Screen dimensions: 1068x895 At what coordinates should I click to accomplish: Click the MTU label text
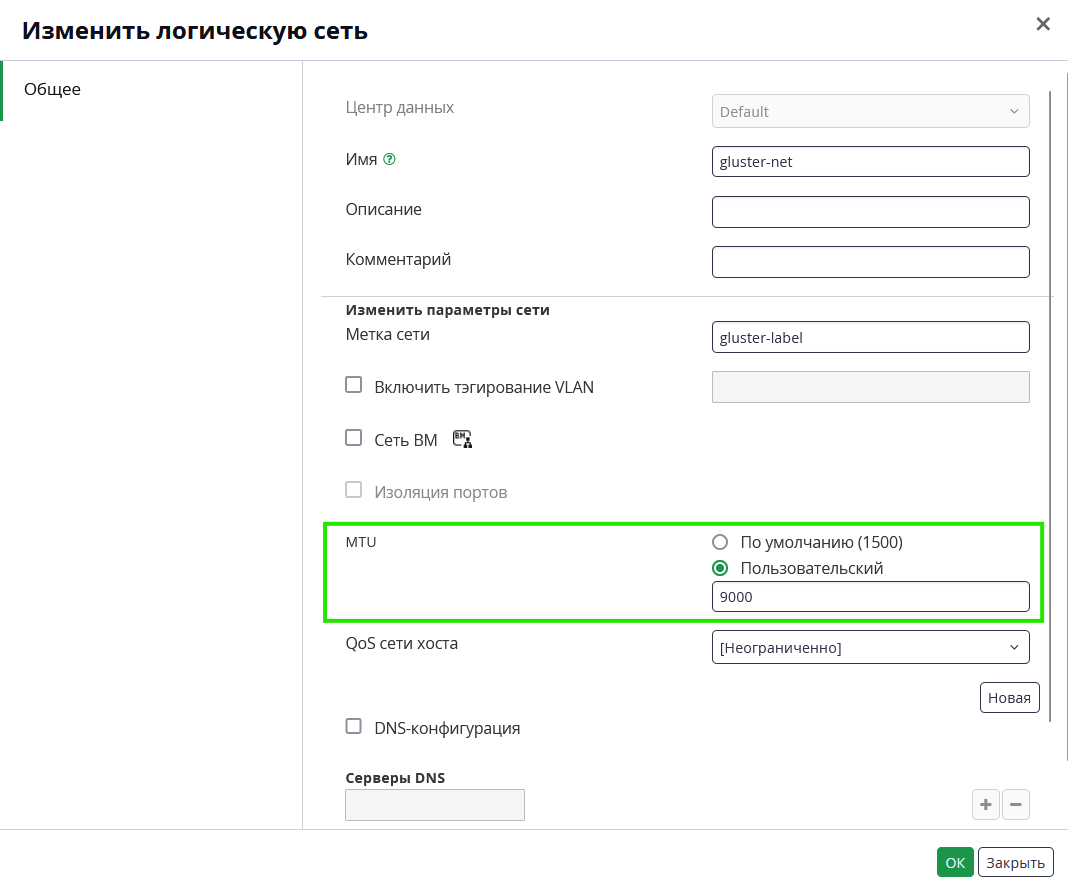click(361, 542)
